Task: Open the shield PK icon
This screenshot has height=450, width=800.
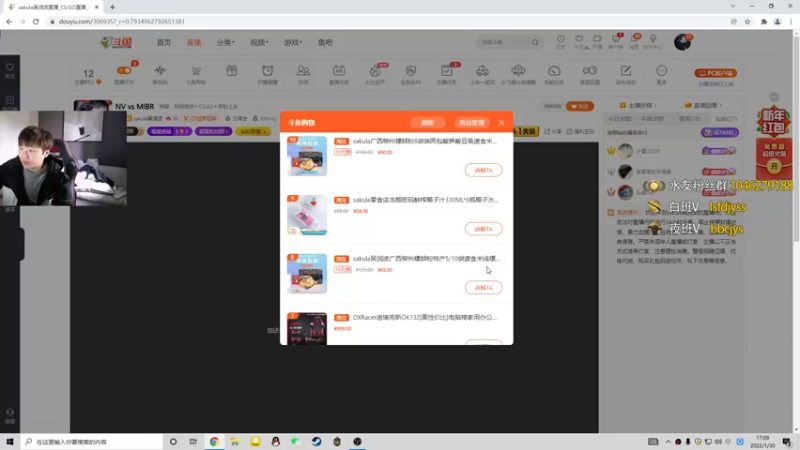Action: click(x=411, y=70)
